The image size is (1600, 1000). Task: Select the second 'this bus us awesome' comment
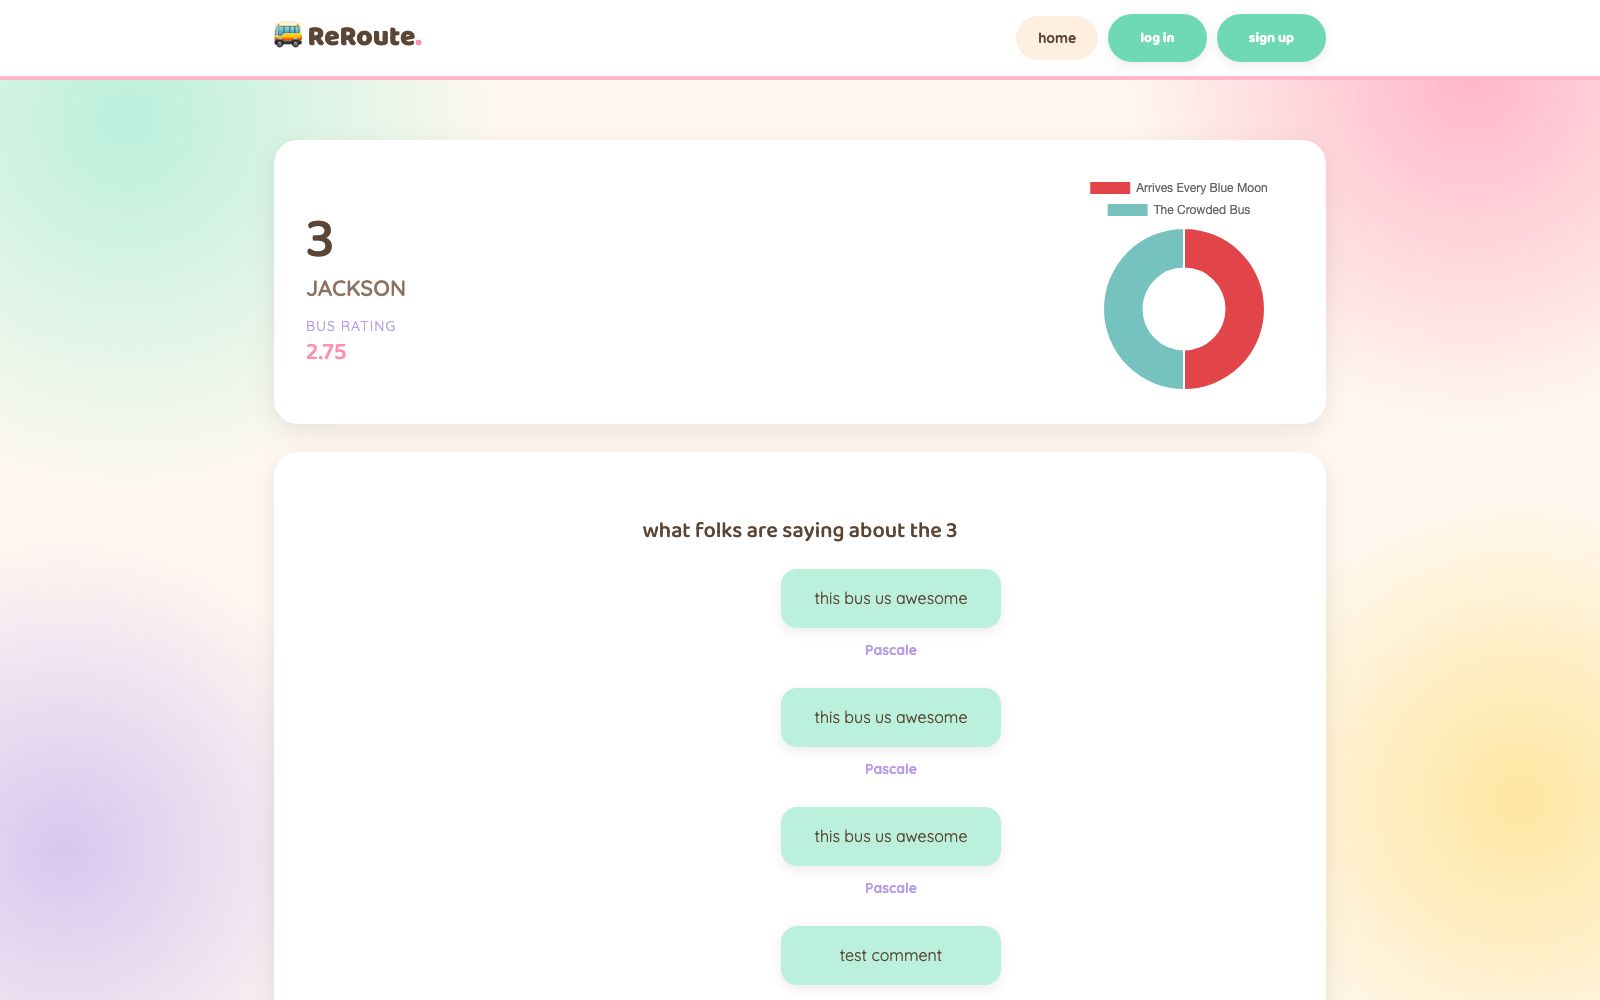(x=891, y=717)
